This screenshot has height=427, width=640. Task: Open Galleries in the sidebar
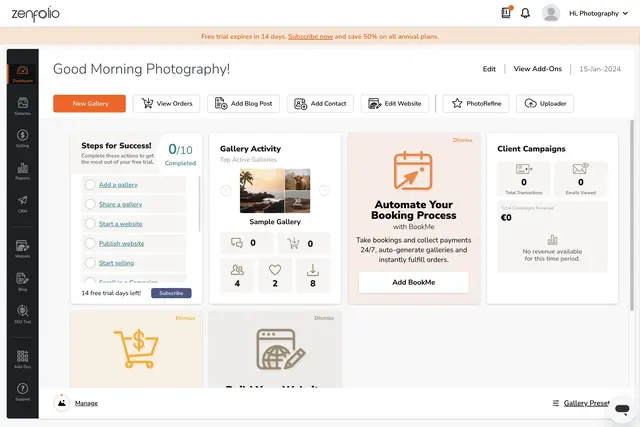[x=22, y=106]
